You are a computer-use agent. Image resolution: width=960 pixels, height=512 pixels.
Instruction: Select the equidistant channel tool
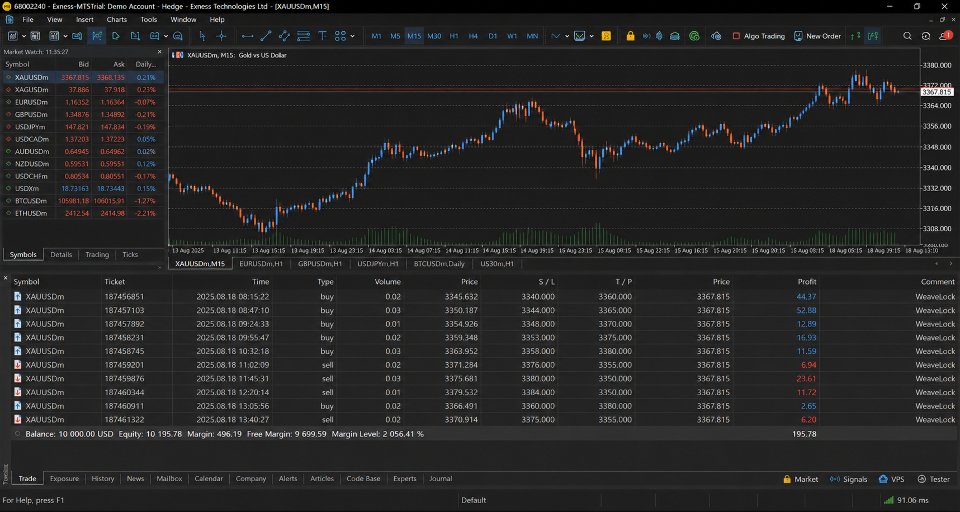click(x=284, y=36)
